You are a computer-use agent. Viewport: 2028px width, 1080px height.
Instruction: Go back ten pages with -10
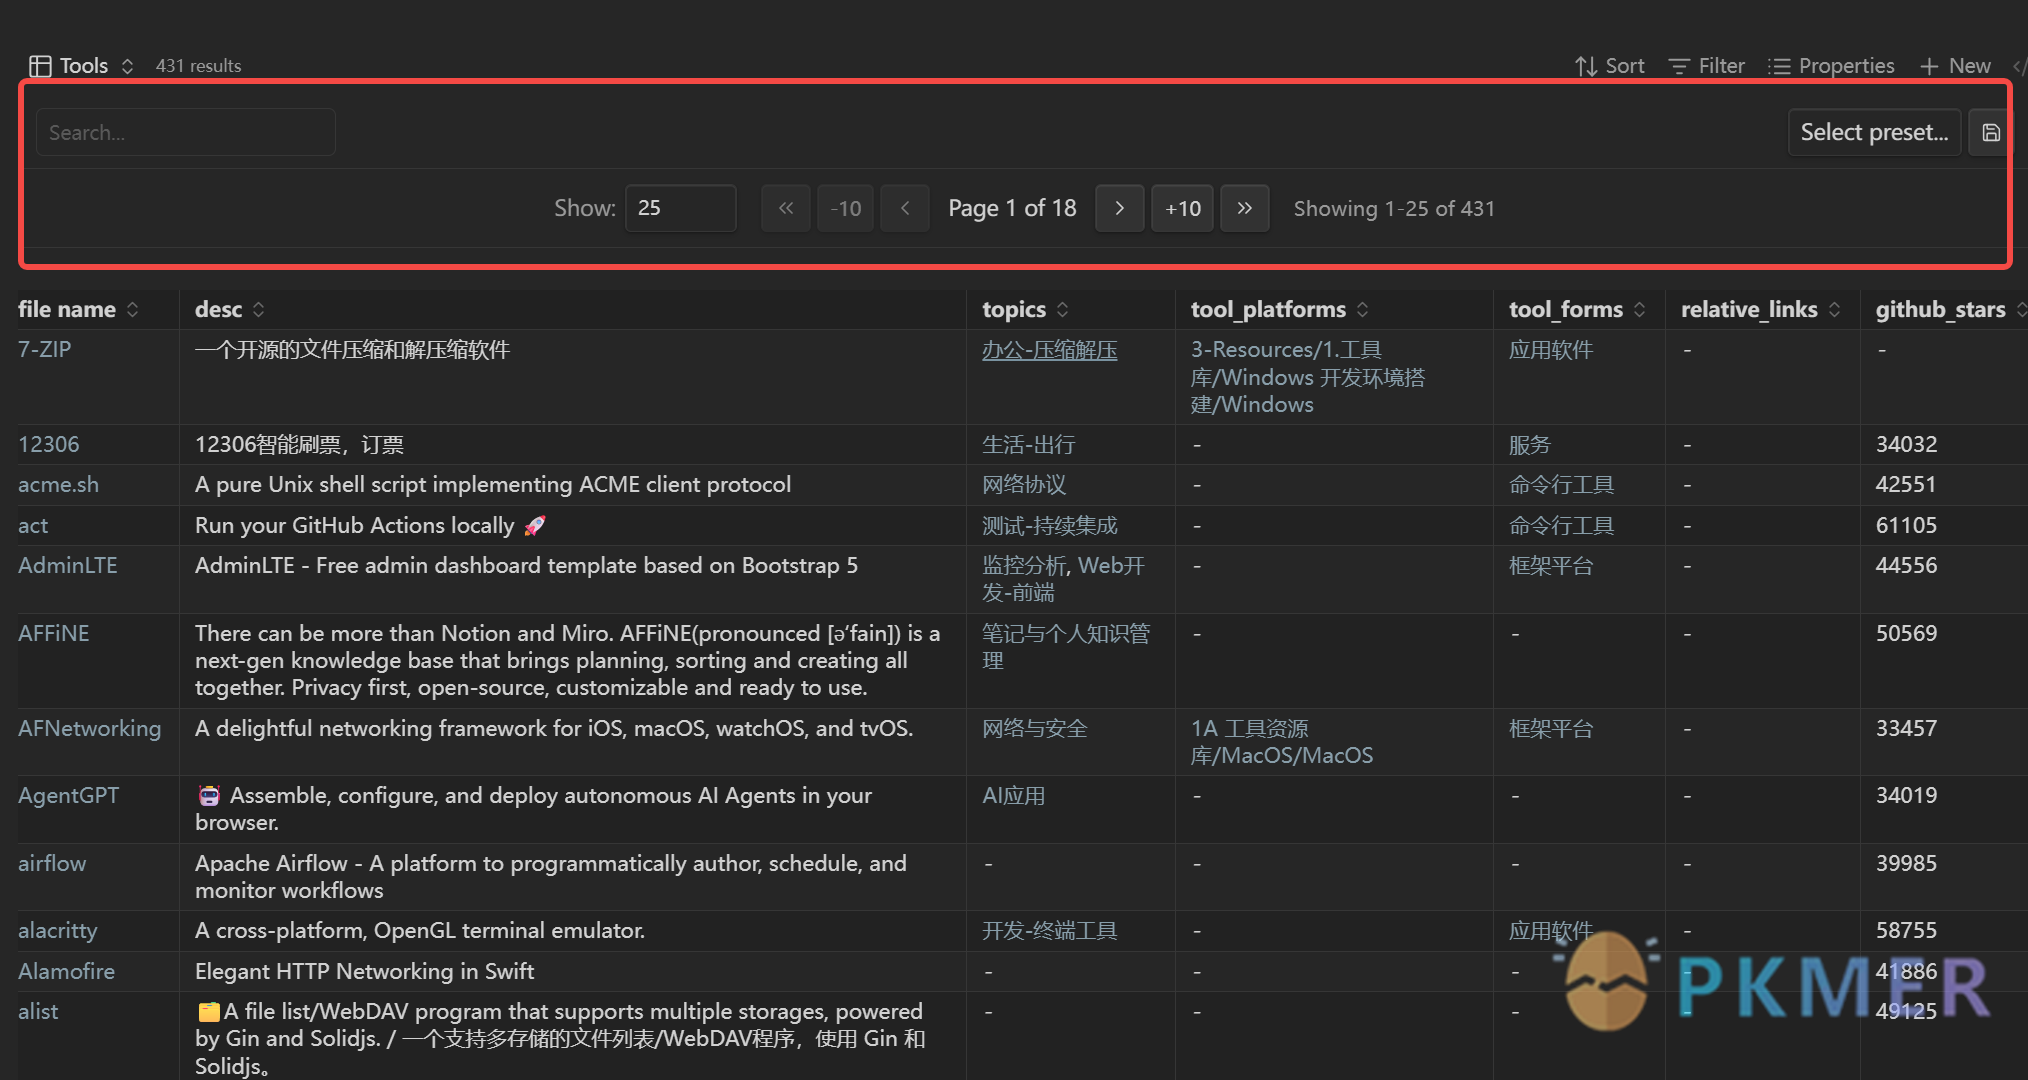pyautogui.click(x=845, y=208)
